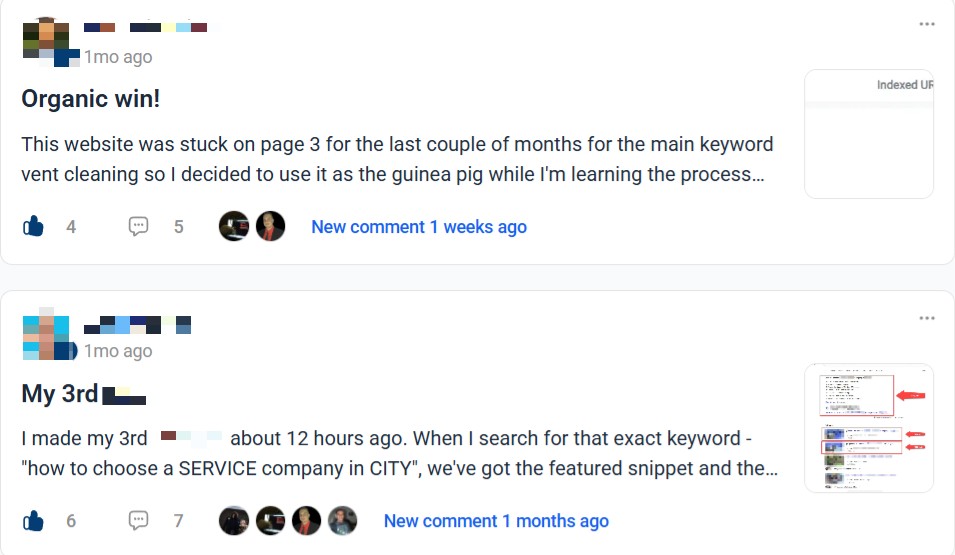
Task: Click first commenter avatar under "Organic win!"
Action: coord(234,227)
